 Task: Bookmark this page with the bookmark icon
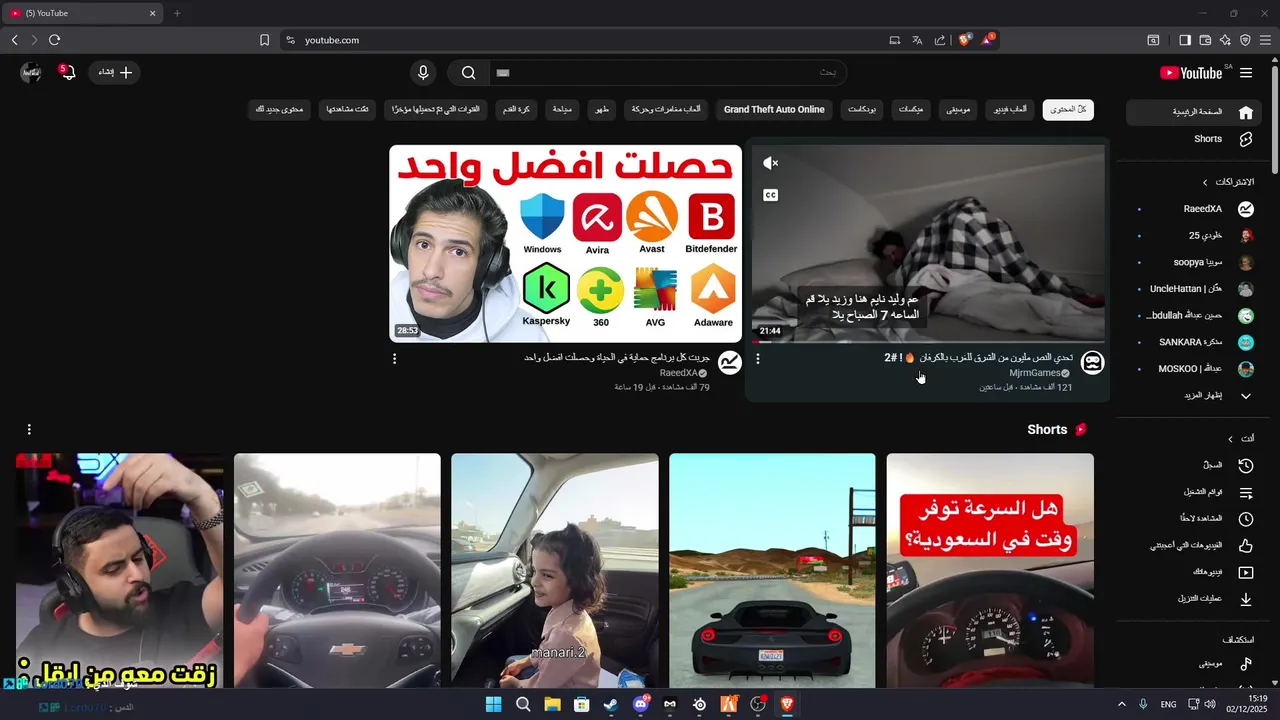(264, 40)
